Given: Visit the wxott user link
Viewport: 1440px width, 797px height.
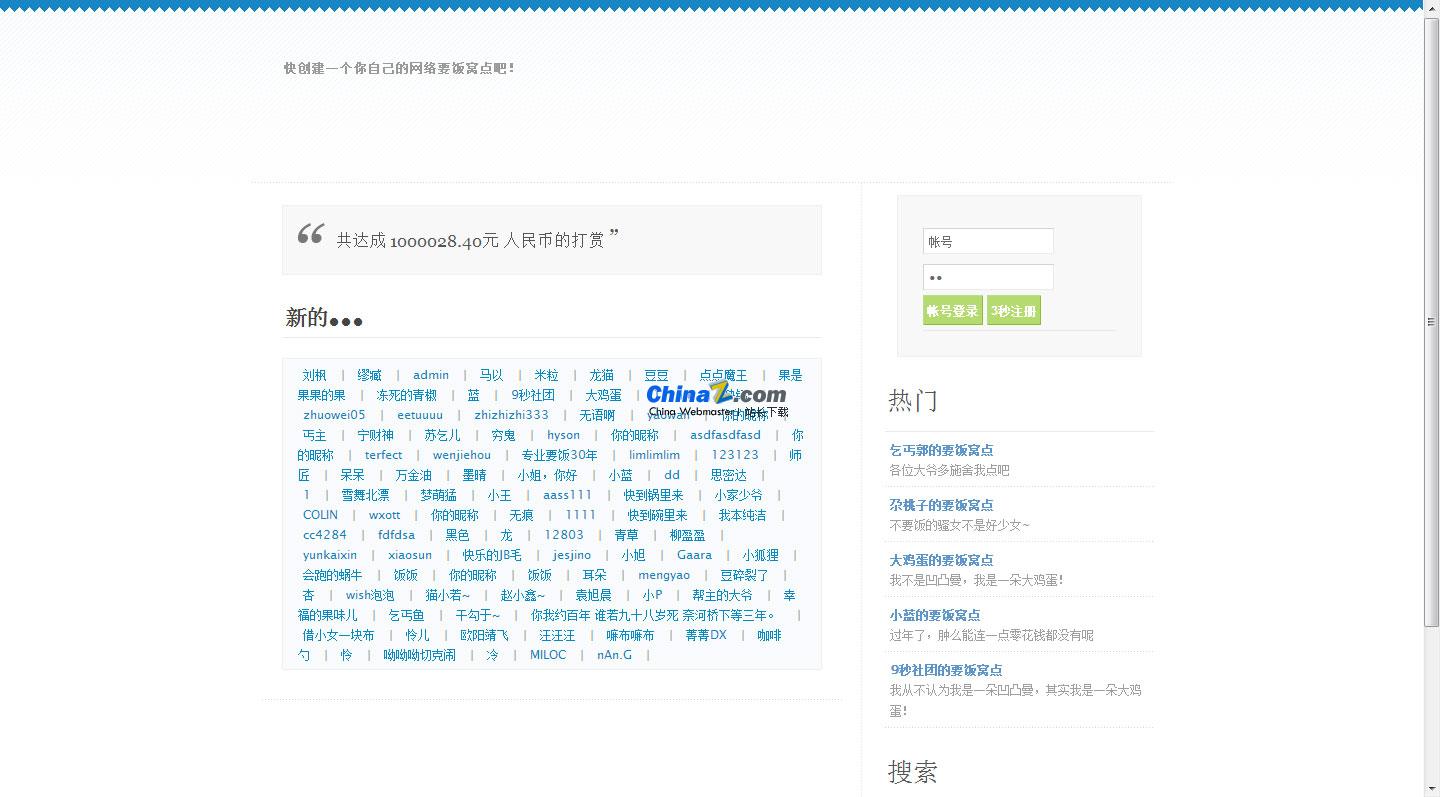Looking at the screenshot, I should (x=384, y=515).
